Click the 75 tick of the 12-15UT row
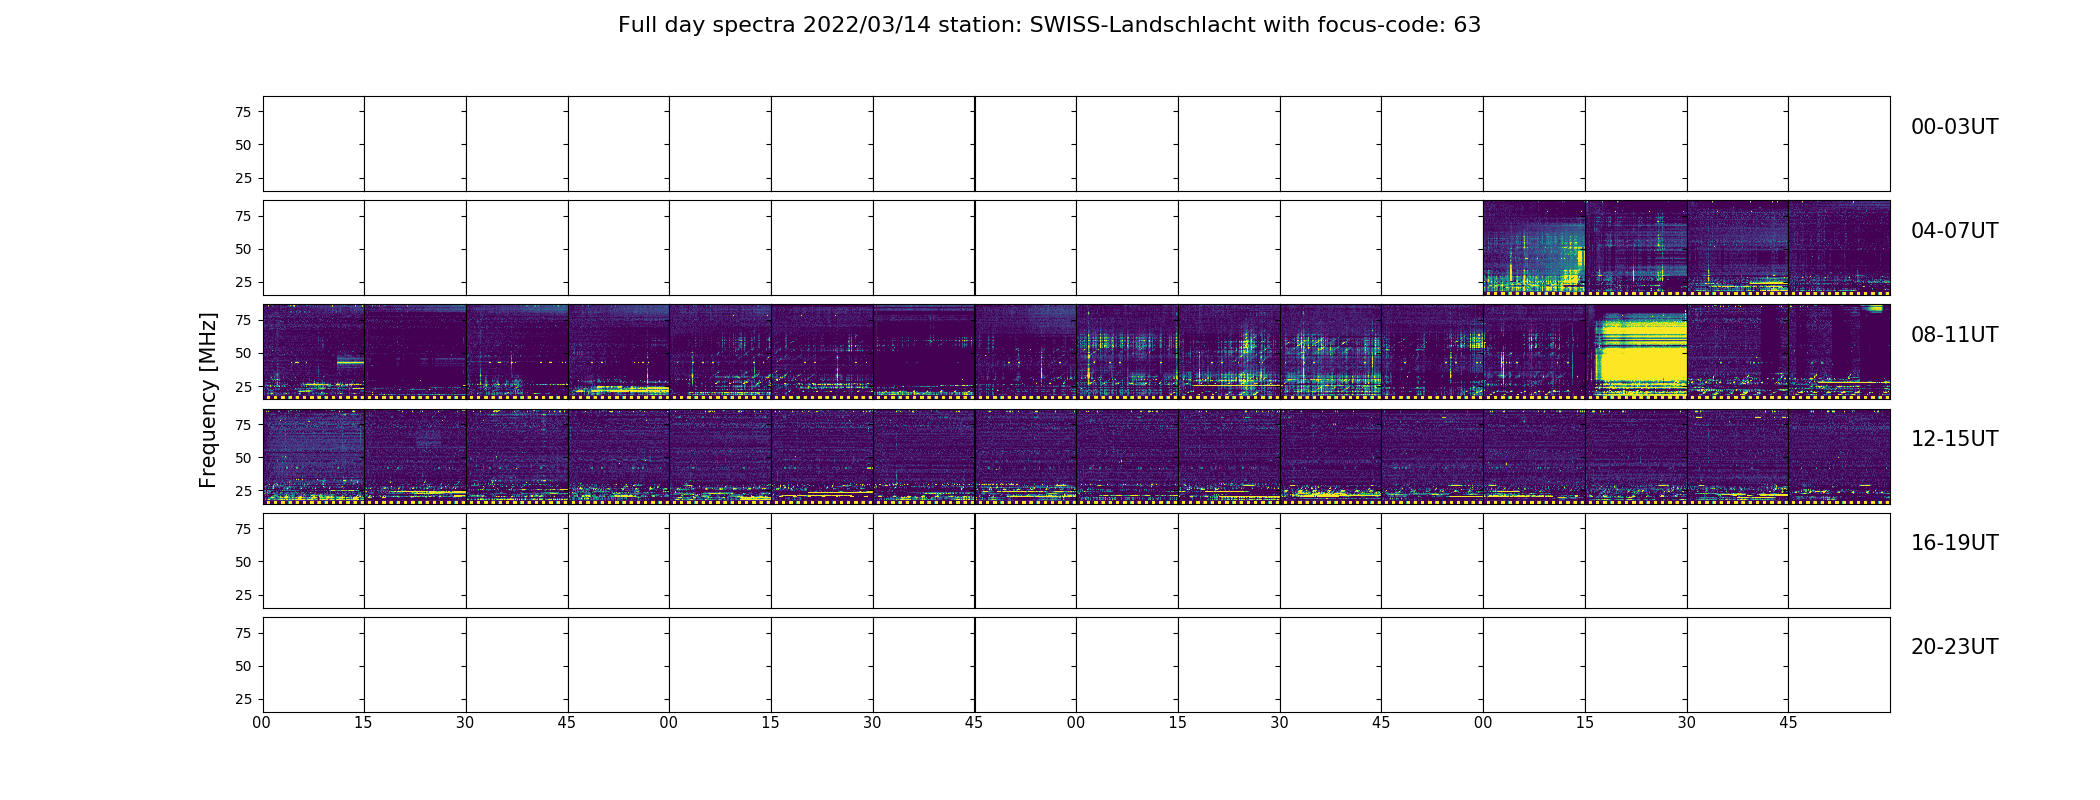 point(243,424)
